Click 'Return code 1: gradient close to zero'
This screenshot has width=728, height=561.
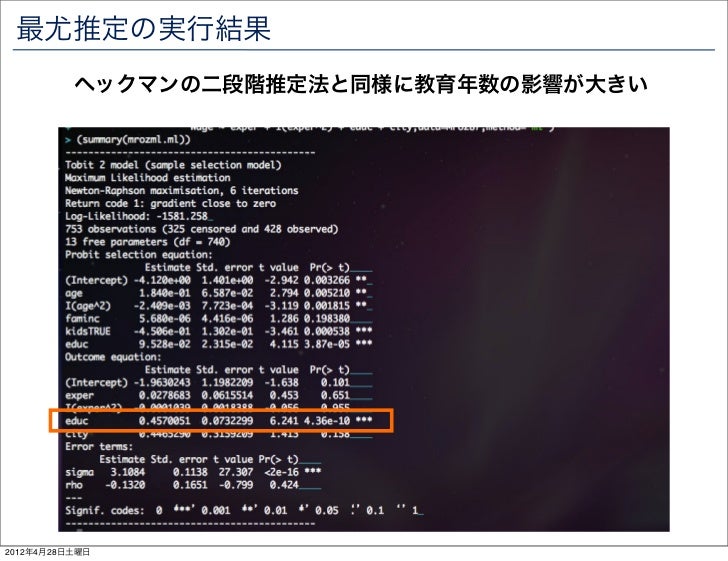(x=170, y=203)
